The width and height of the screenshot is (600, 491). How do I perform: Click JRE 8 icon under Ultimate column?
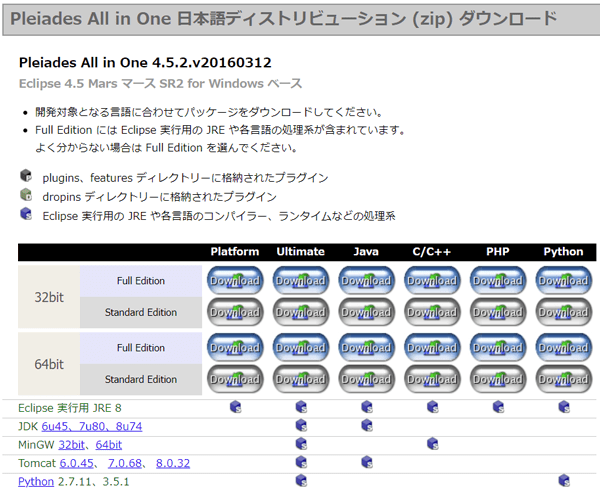[x=301, y=407]
